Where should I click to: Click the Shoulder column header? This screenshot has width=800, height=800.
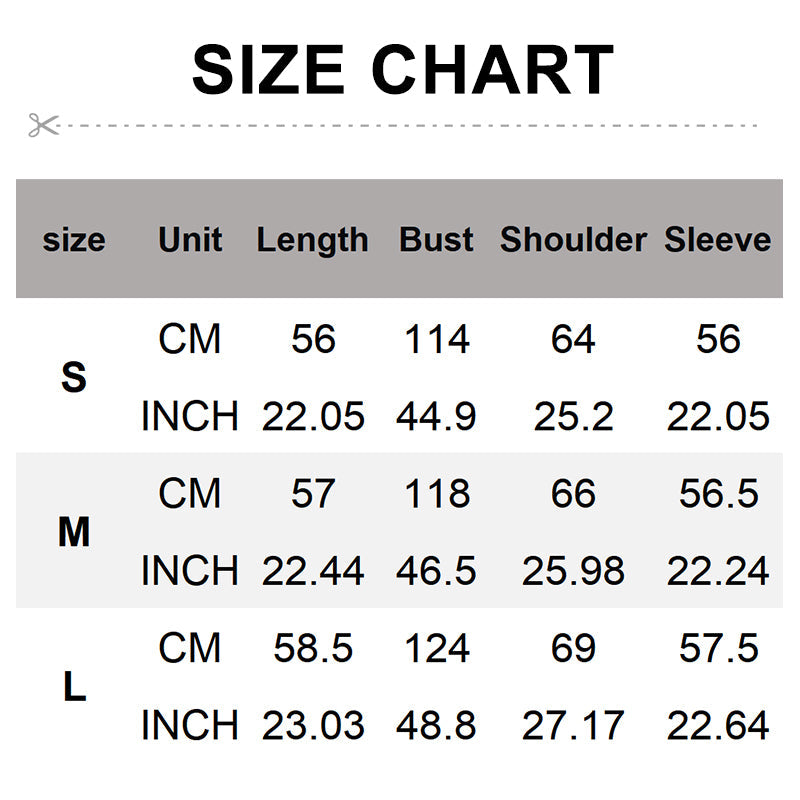[x=573, y=240]
